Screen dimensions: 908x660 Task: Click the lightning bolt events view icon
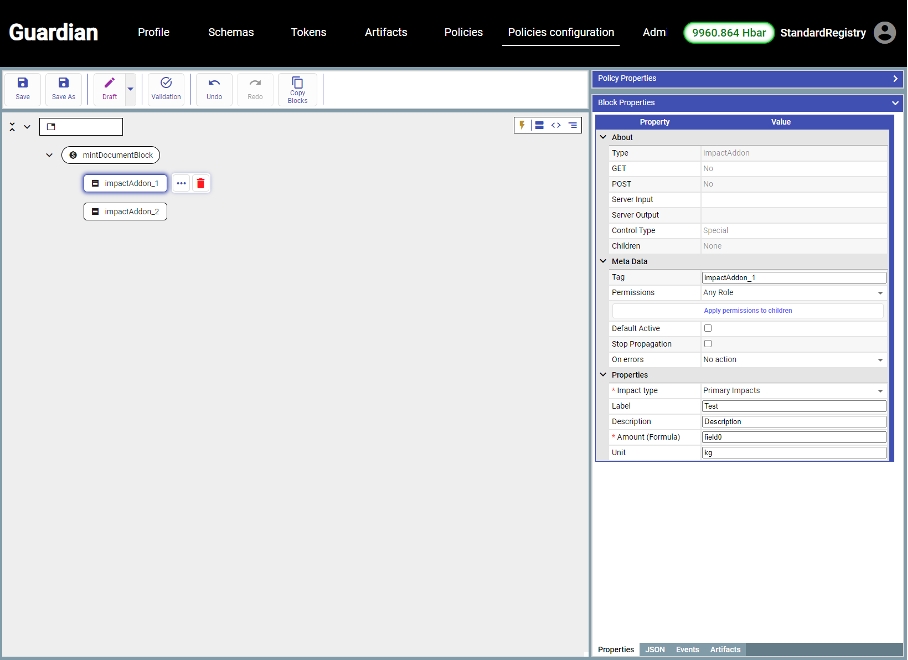coord(521,125)
